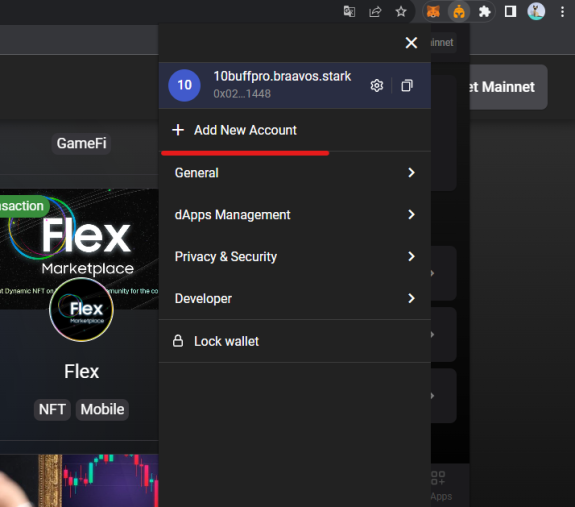Click the GameFi tag
The width and height of the screenshot is (575, 507).
click(x=81, y=143)
